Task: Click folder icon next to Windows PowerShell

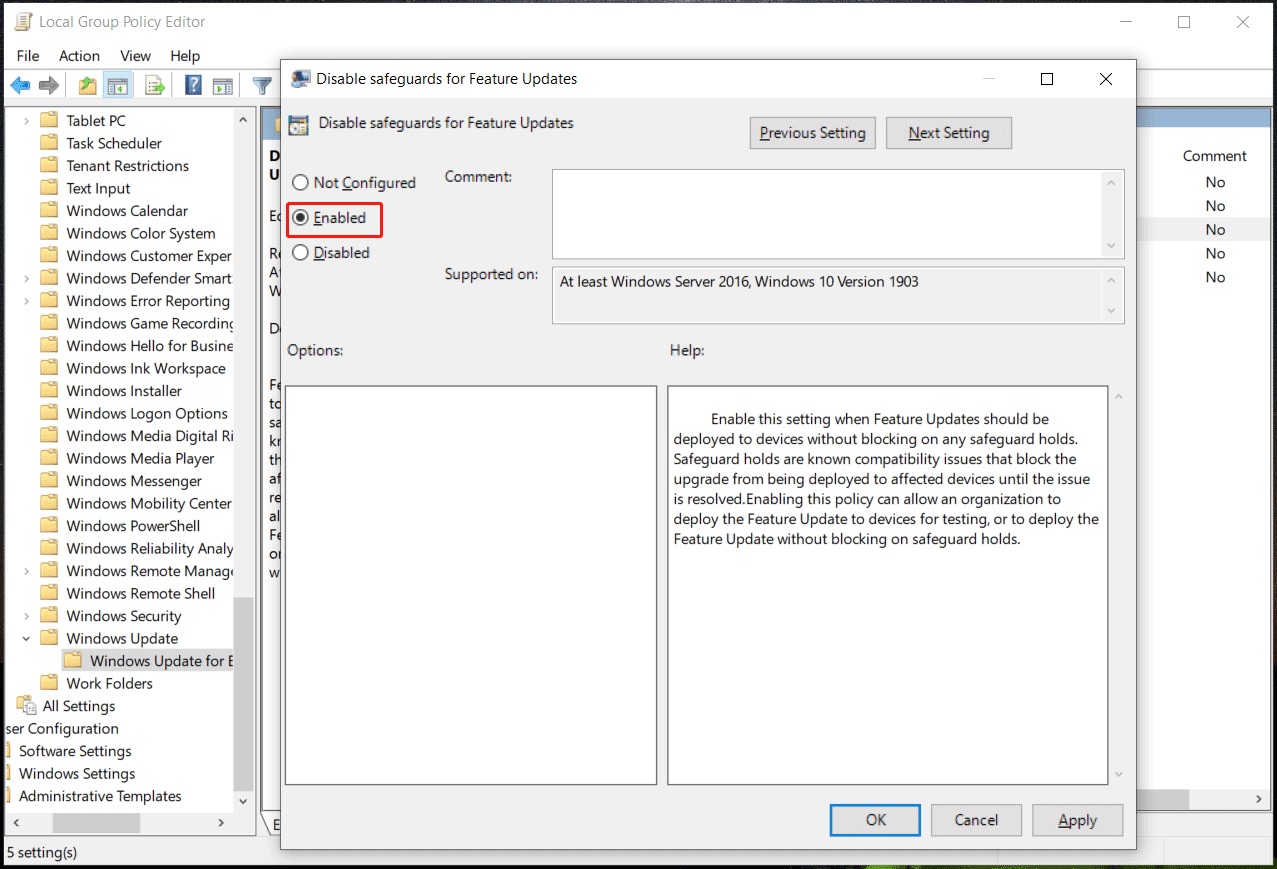Action: coord(49,526)
